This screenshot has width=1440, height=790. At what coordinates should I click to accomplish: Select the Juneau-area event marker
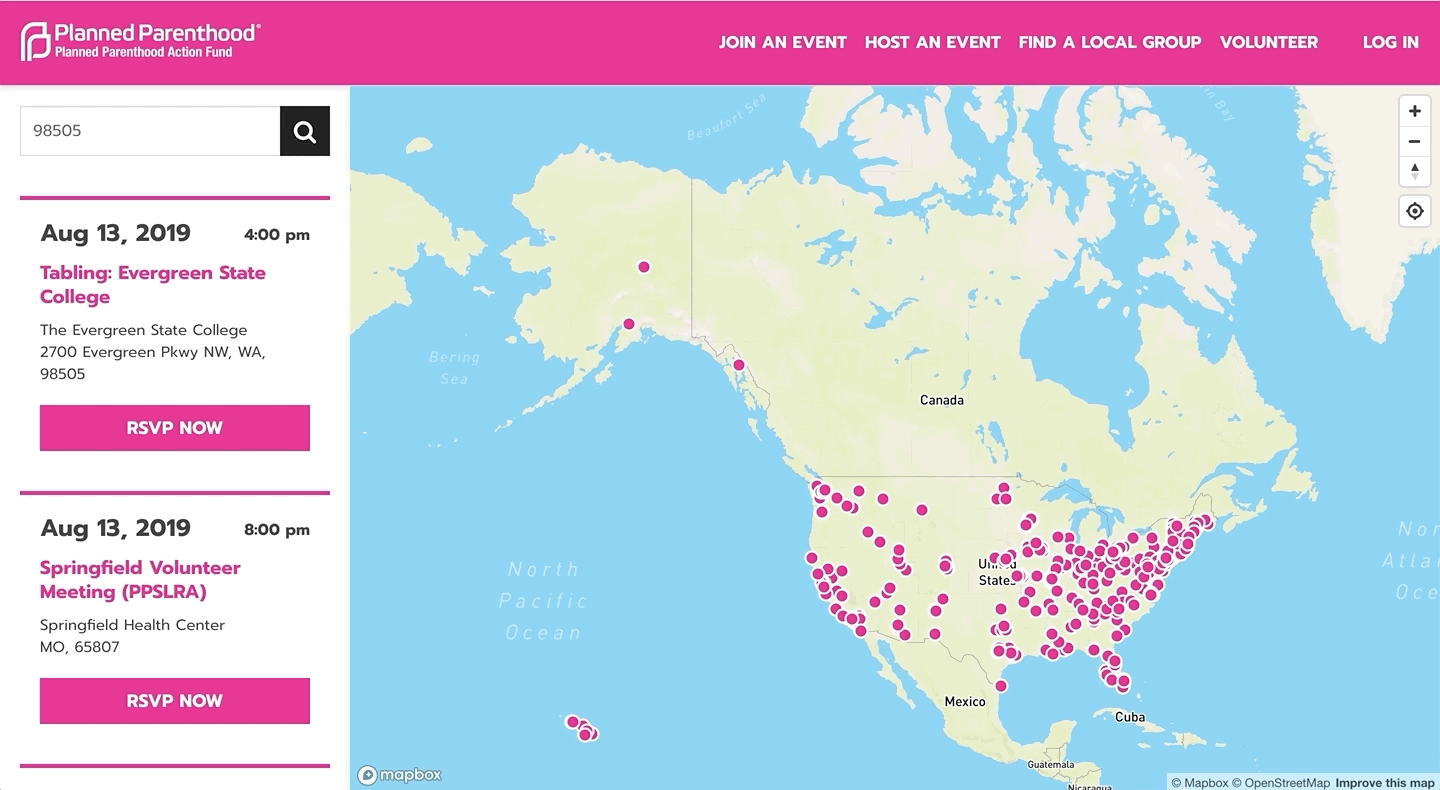(739, 365)
